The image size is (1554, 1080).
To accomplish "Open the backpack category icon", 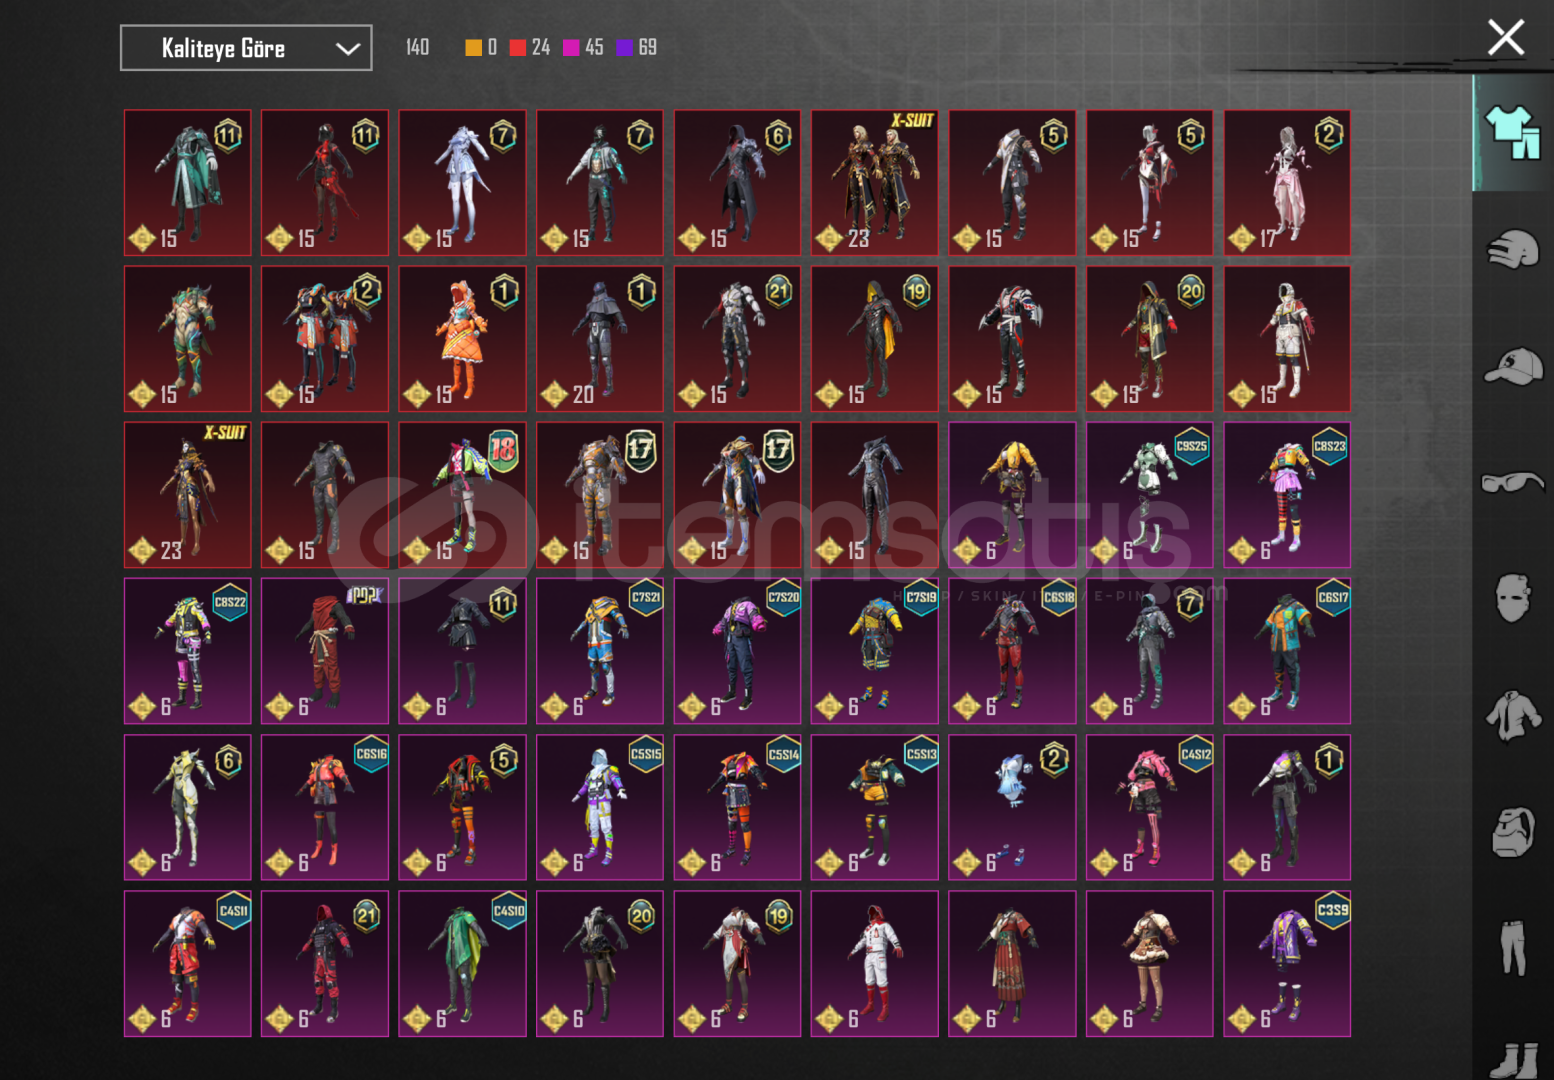I will tap(1513, 832).
